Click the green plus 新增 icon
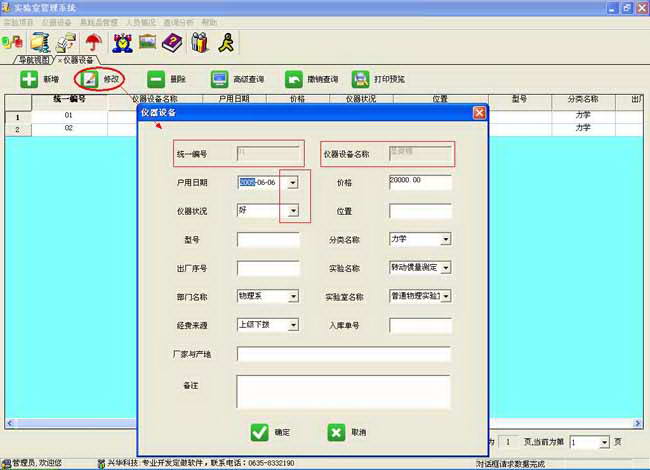This screenshot has width=650, height=470. pyautogui.click(x=29, y=79)
